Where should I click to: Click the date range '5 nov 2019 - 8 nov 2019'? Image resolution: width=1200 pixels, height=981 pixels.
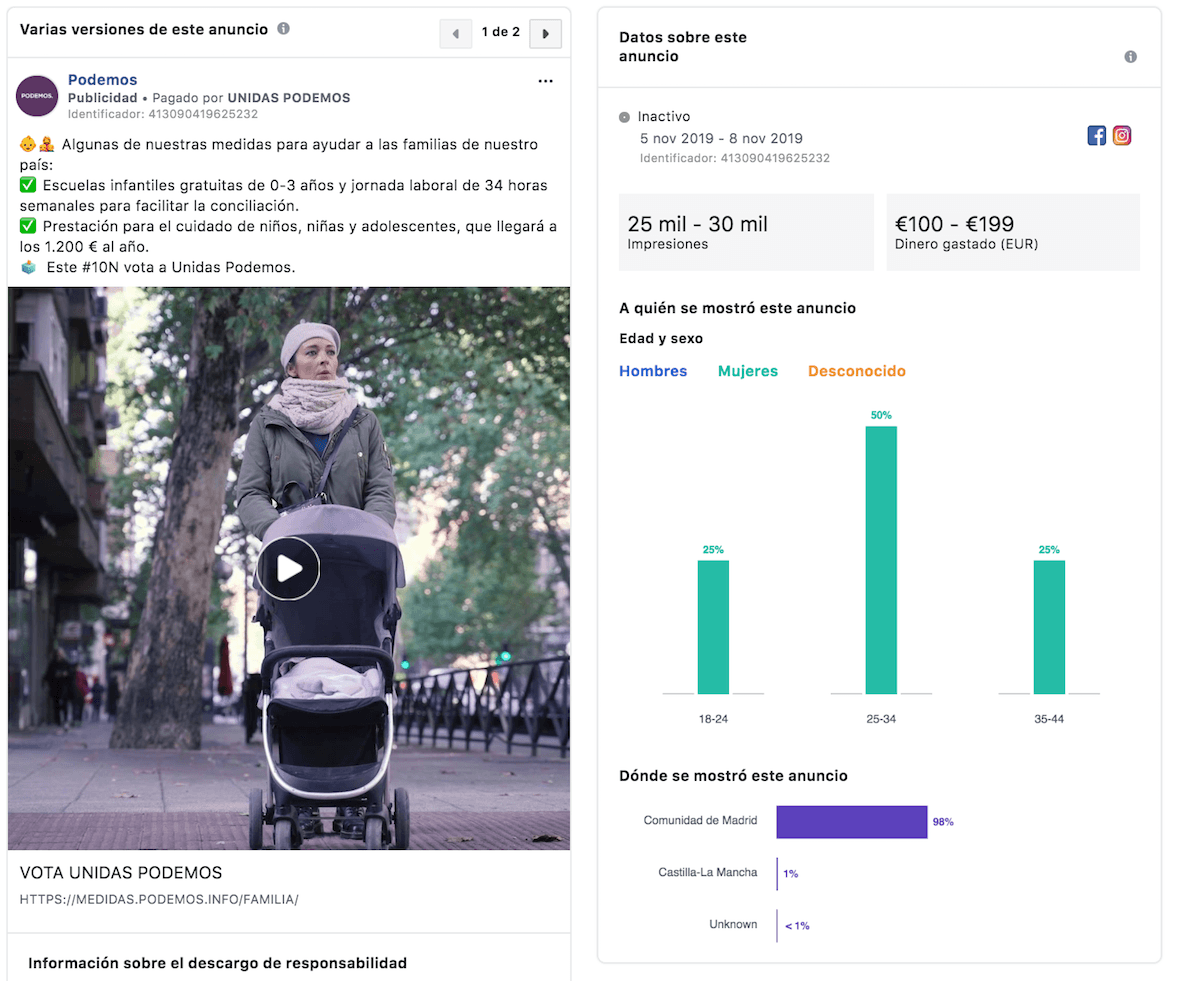721,138
